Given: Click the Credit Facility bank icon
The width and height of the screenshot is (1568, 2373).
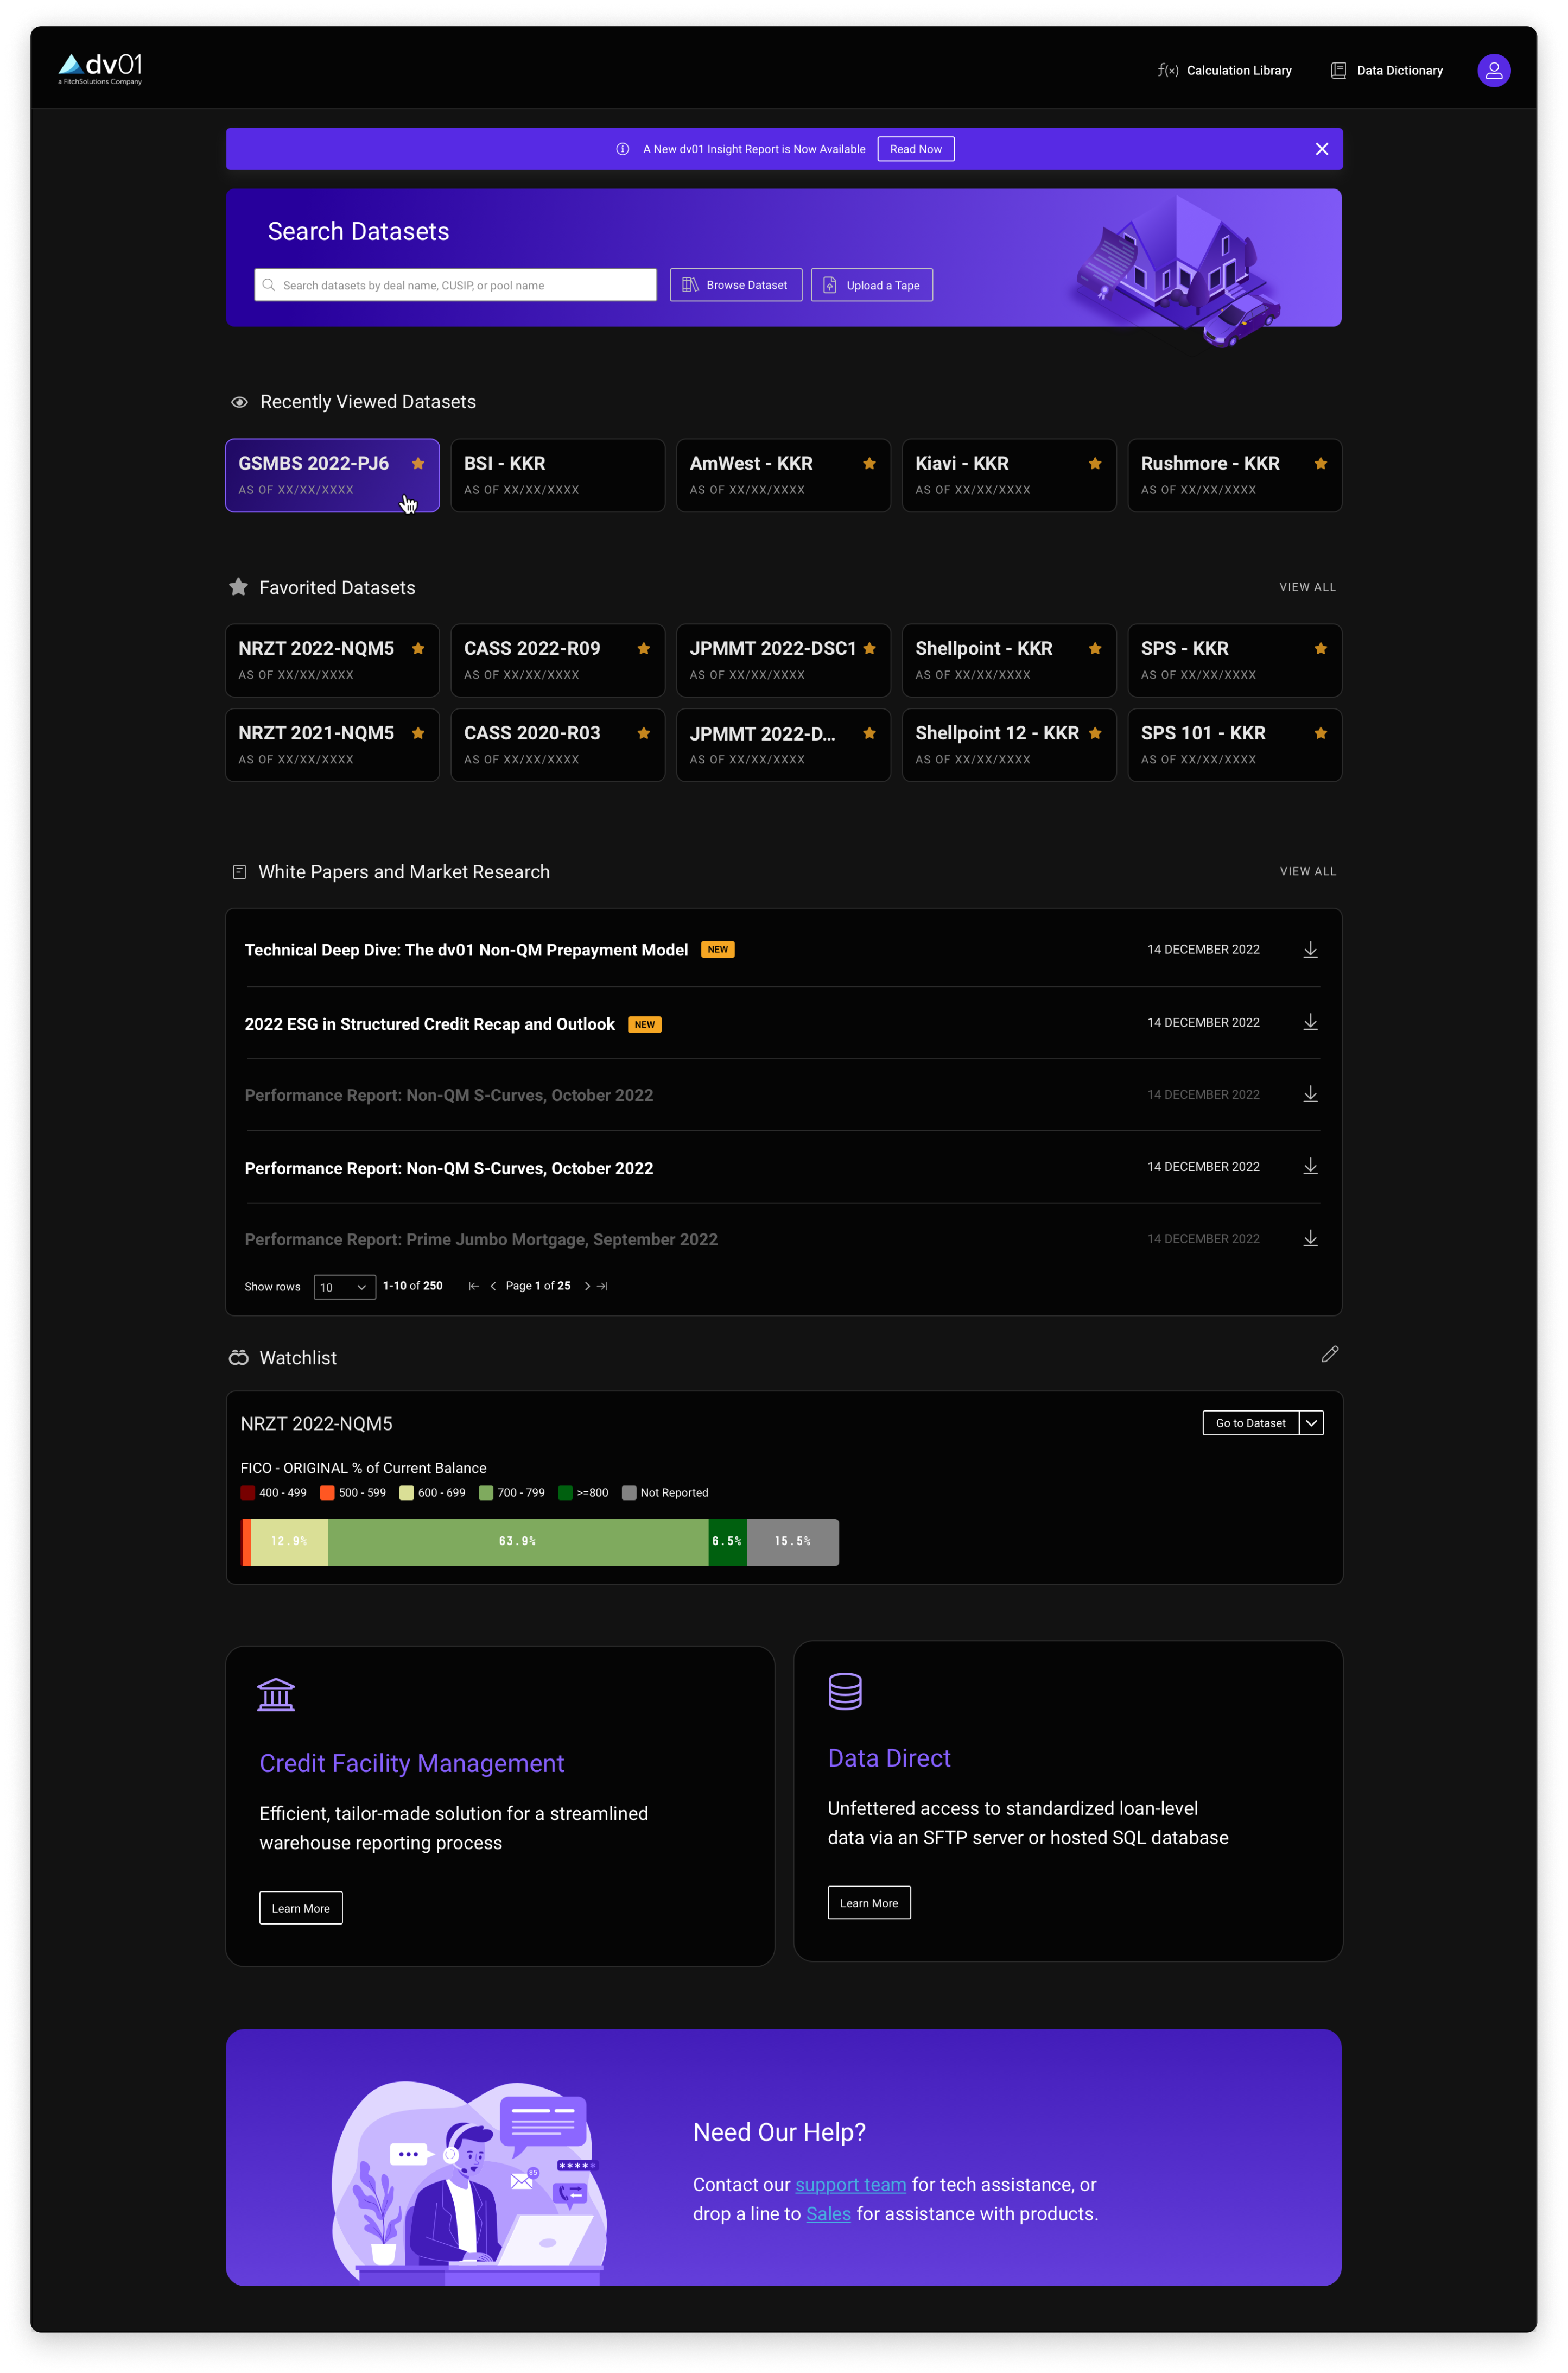Looking at the screenshot, I should tap(276, 1694).
